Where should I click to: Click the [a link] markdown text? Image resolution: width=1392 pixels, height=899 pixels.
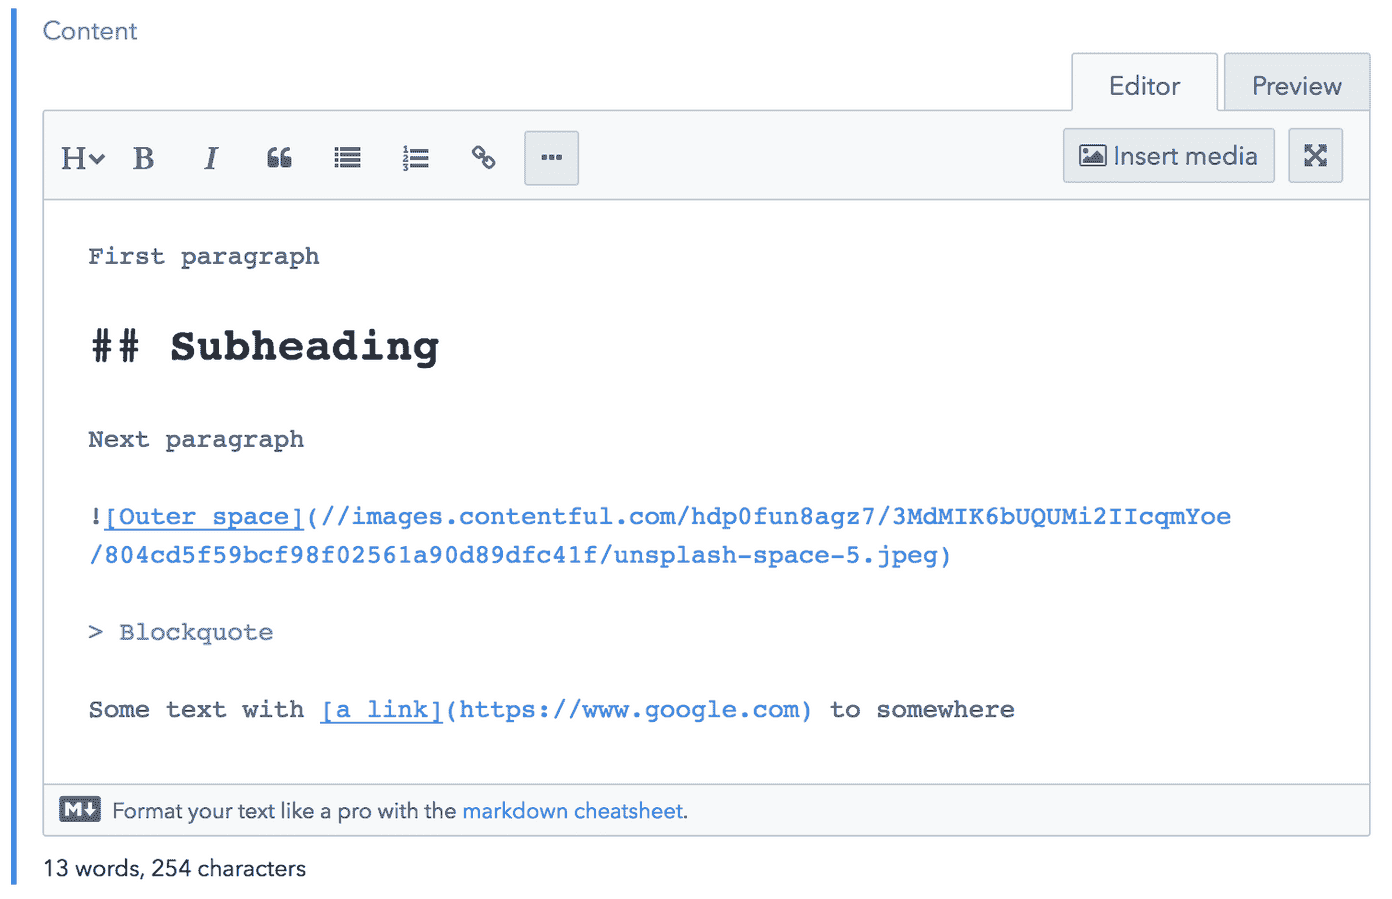tap(381, 710)
